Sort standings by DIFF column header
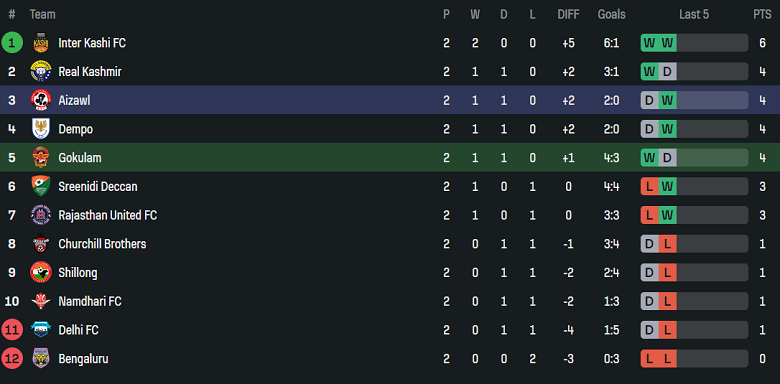The image size is (780, 384). (x=568, y=15)
